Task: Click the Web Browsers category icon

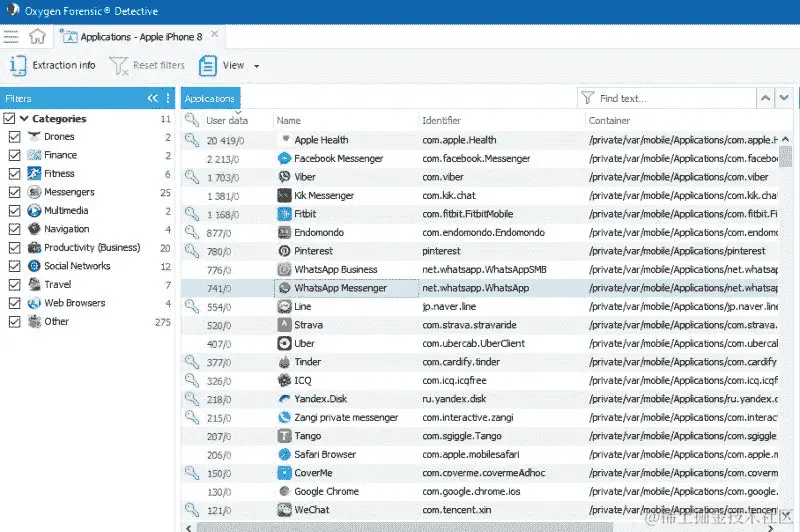Action: [x=34, y=303]
